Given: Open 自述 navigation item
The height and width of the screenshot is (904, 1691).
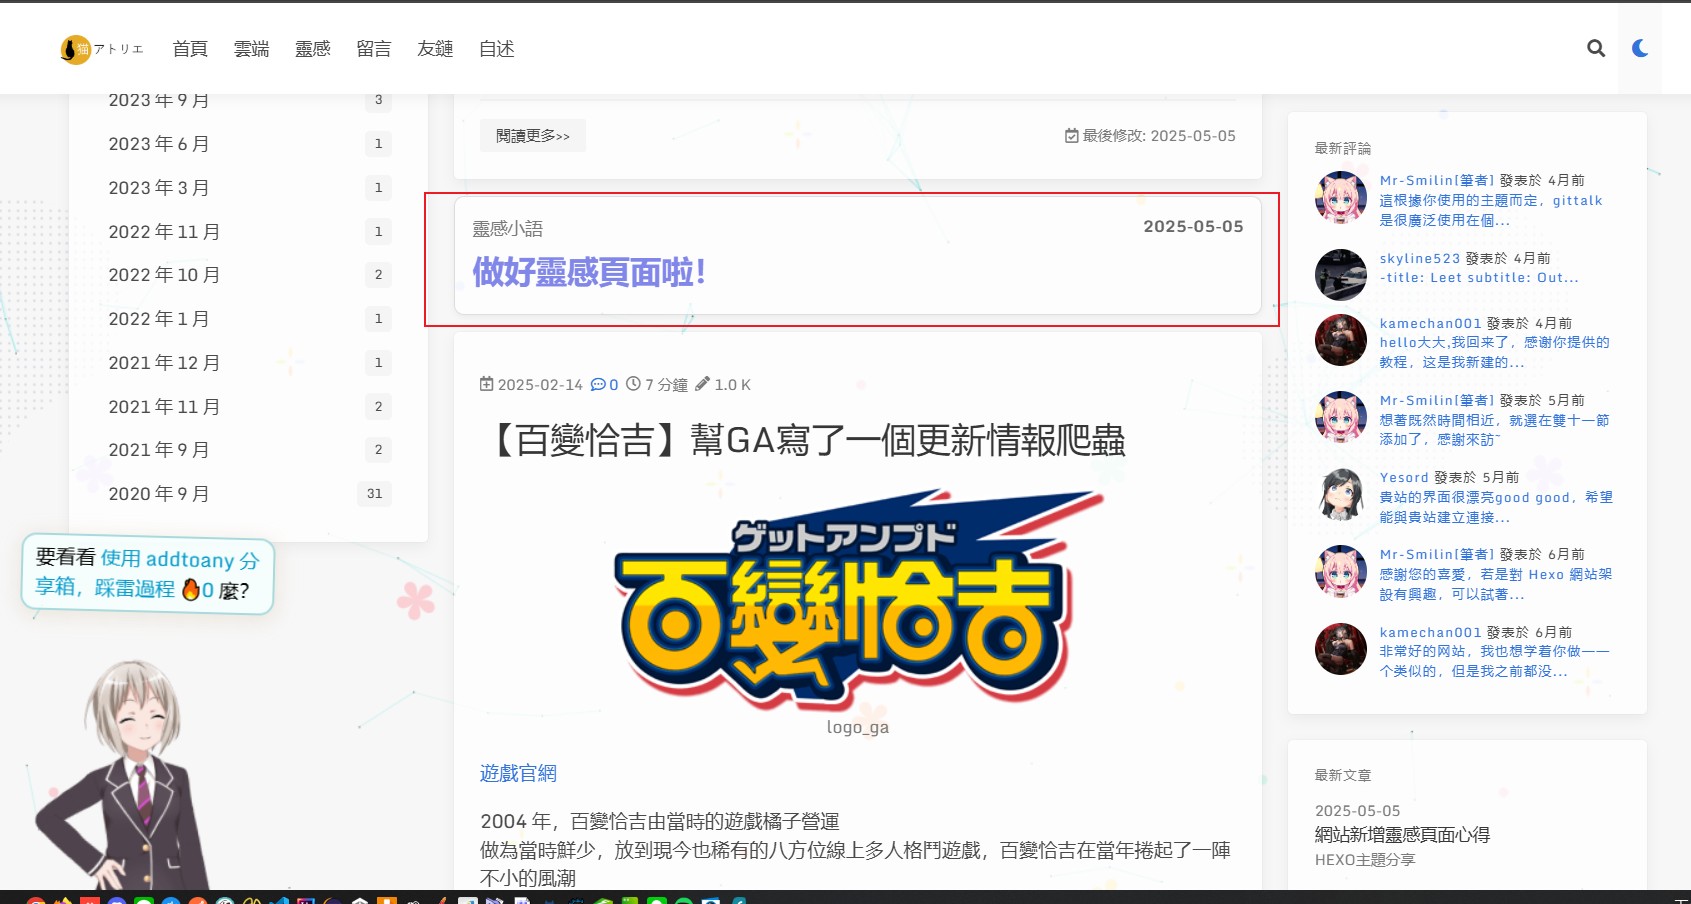Looking at the screenshot, I should 496,48.
